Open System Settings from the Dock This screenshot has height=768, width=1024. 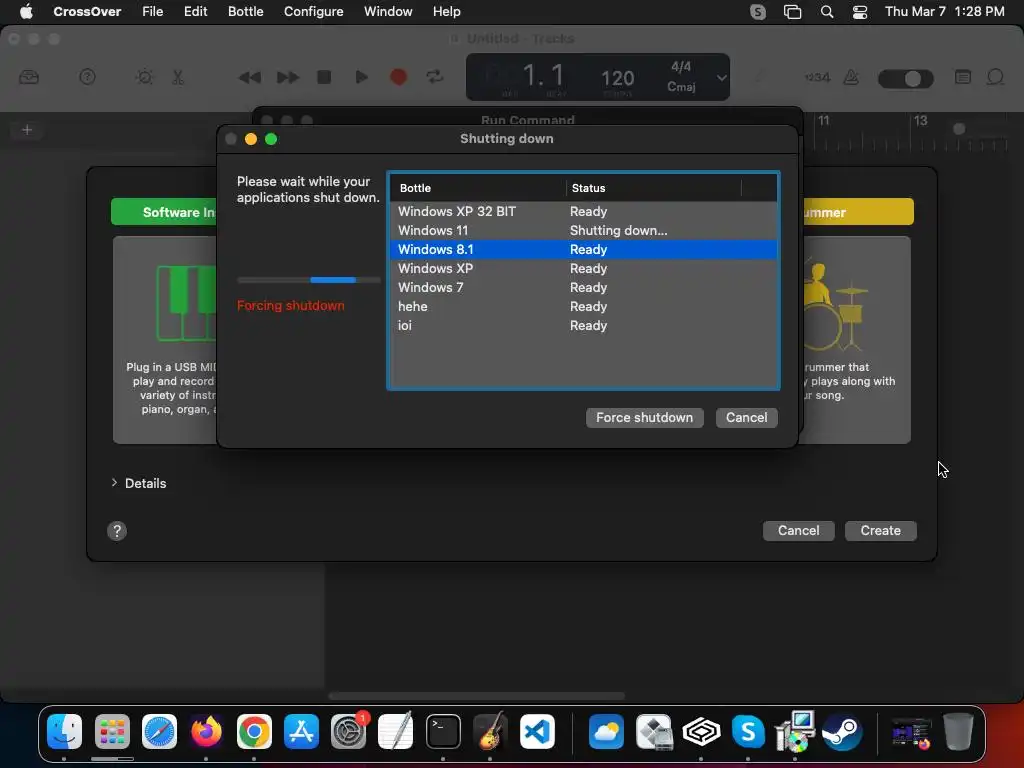click(349, 731)
